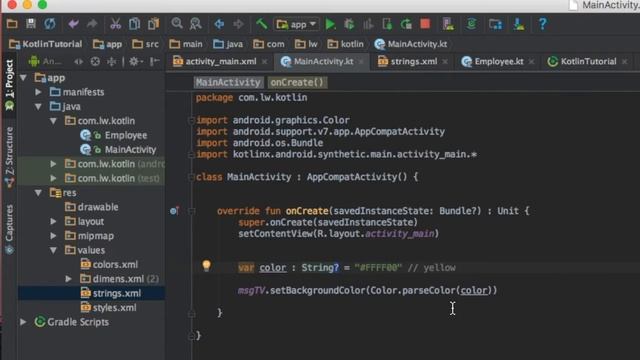This screenshot has height=360, width=640.
Task: Click the java breadcrumb
Action: pos(228,44)
